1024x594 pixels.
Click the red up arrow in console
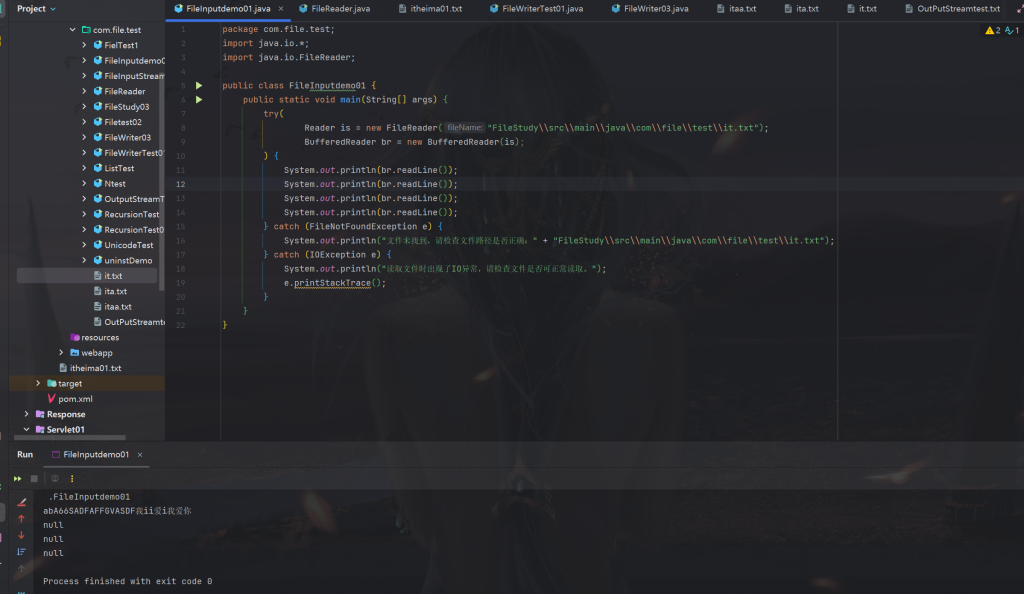pyautogui.click(x=22, y=519)
